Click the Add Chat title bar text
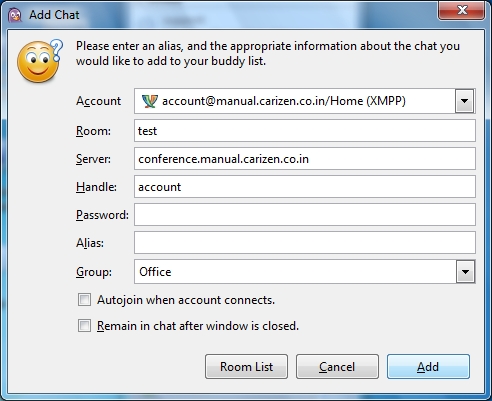This screenshot has width=492, height=401. pos(54,15)
